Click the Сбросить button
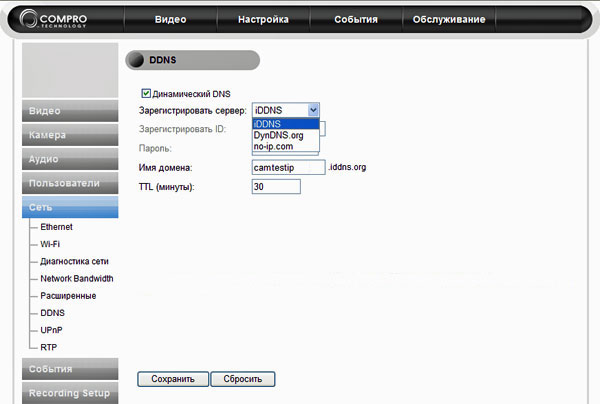The image size is (600, 404). click(243, 379)
